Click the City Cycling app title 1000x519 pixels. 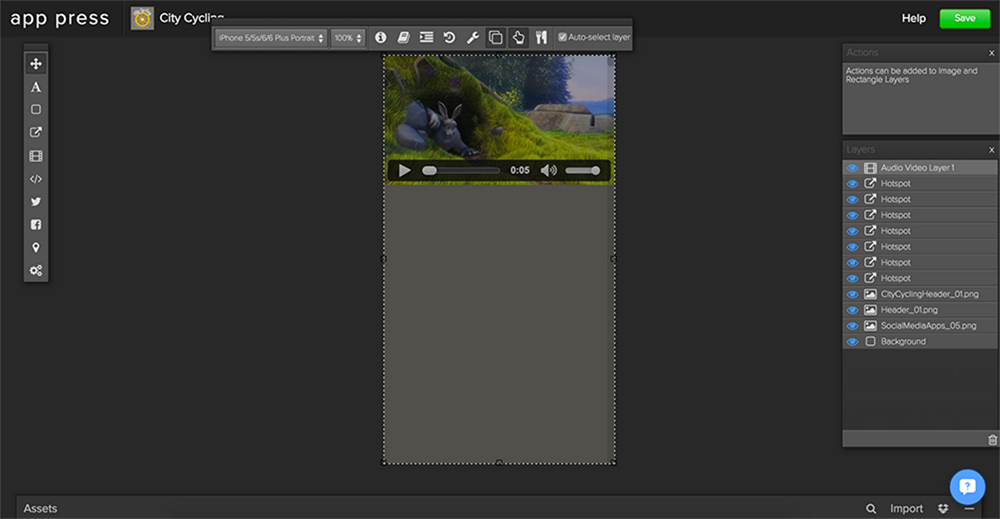[191, 18]
